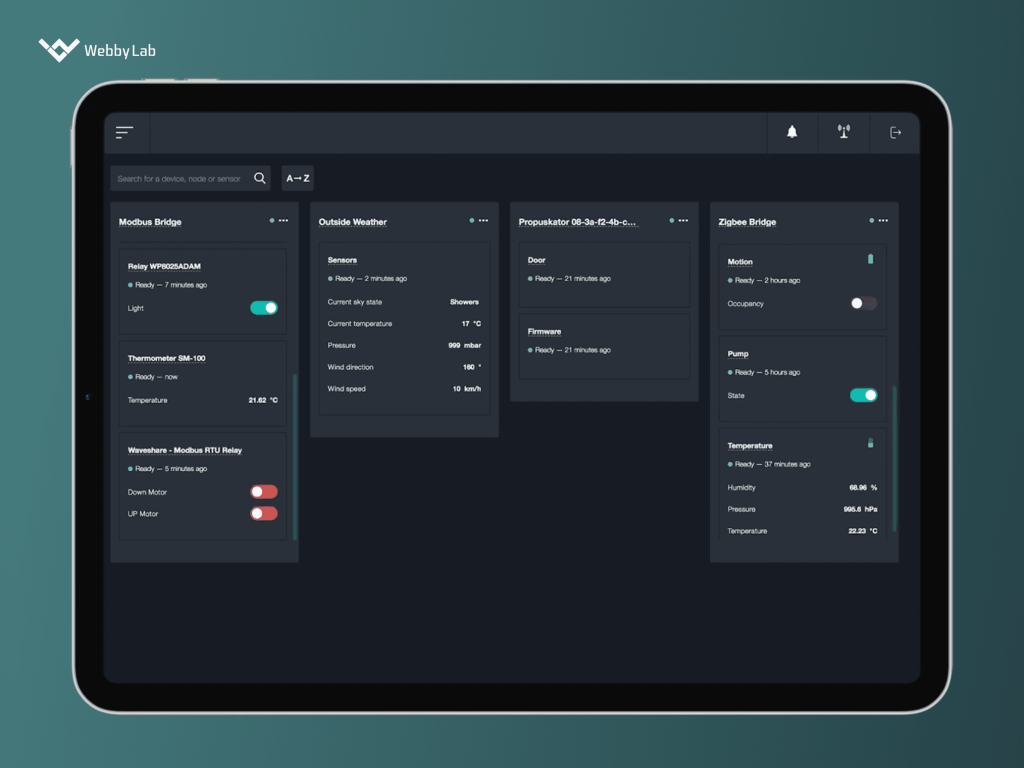The image size is (1024, 768).
Task: Open the Door node on Propuskator
Action: coord(536,259)
